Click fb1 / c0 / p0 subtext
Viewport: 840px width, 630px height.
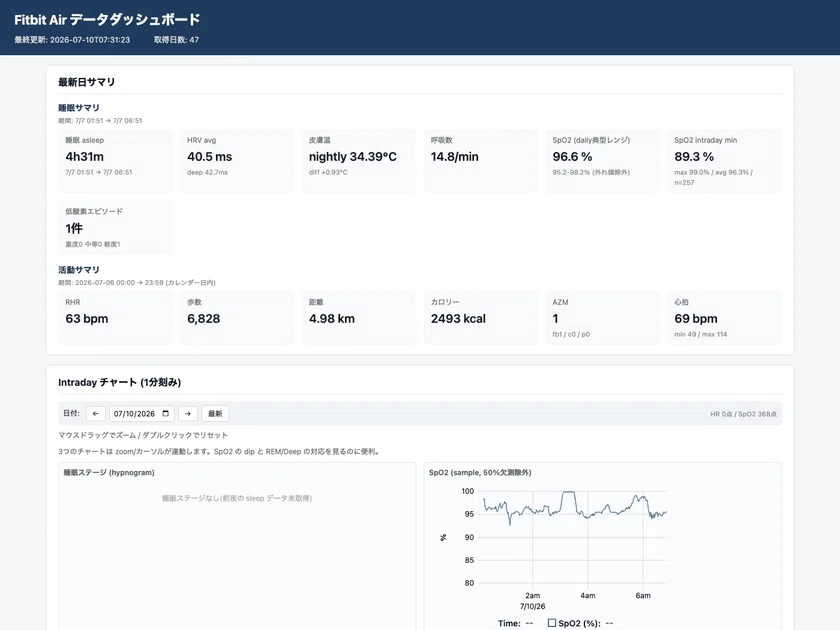coord(571,334)
